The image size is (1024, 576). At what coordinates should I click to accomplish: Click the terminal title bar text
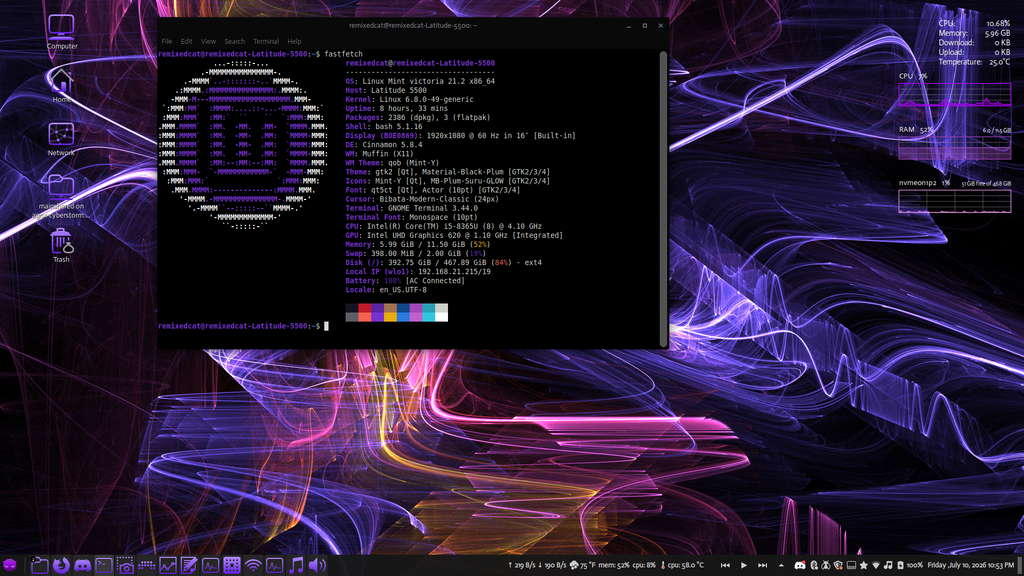[x=413, y=25]
